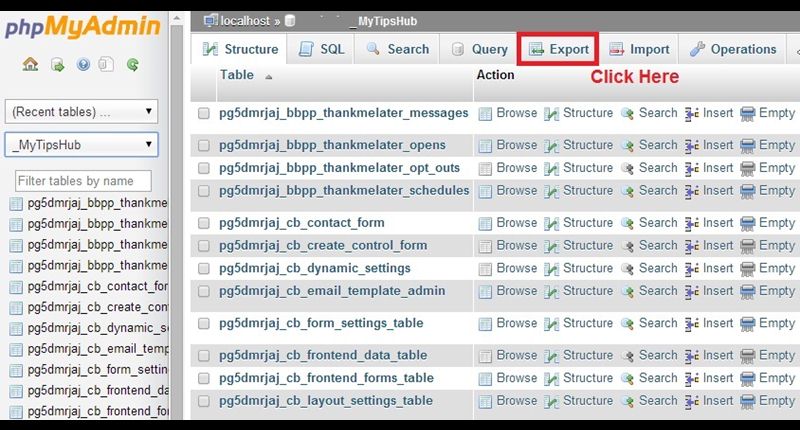The height and width of the screenshot is (430, 800).
Task: Click Empty for pg5dmrjaj_cb_dynamic_settings
Action: click(x=777, y=268)
